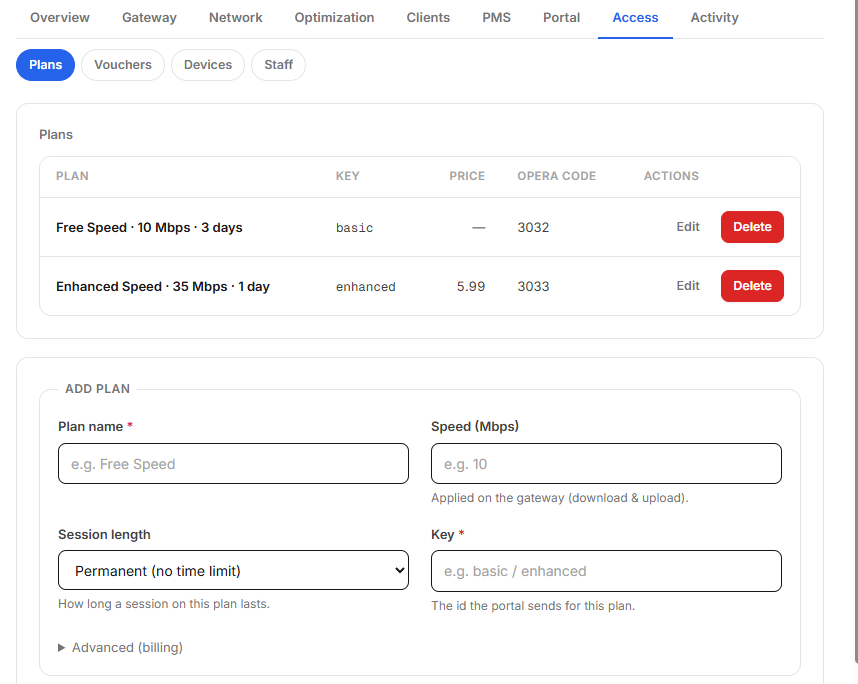858x684 pixels.
Task: Switch to the Gateway tab
Action: pos(149,18)
